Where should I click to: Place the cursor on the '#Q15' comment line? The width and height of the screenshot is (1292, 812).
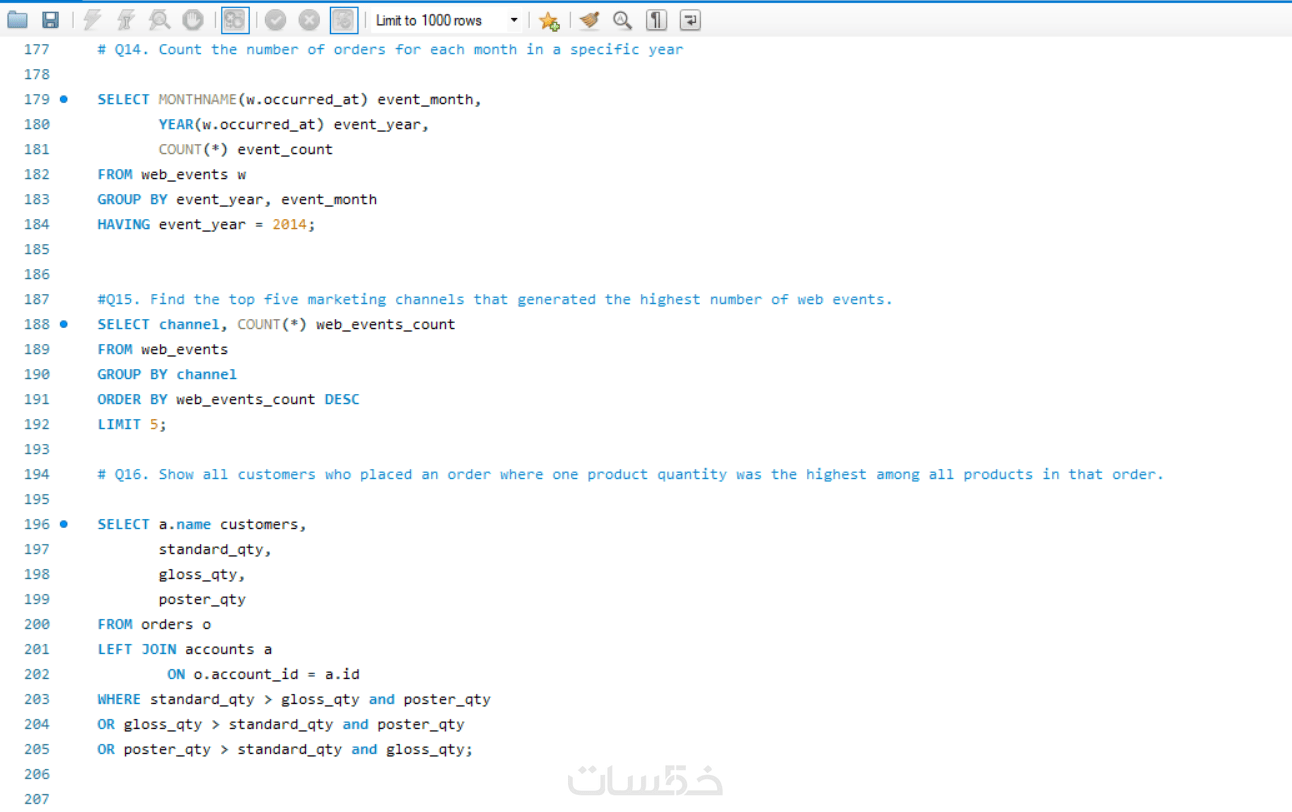(x=495, y=299)
